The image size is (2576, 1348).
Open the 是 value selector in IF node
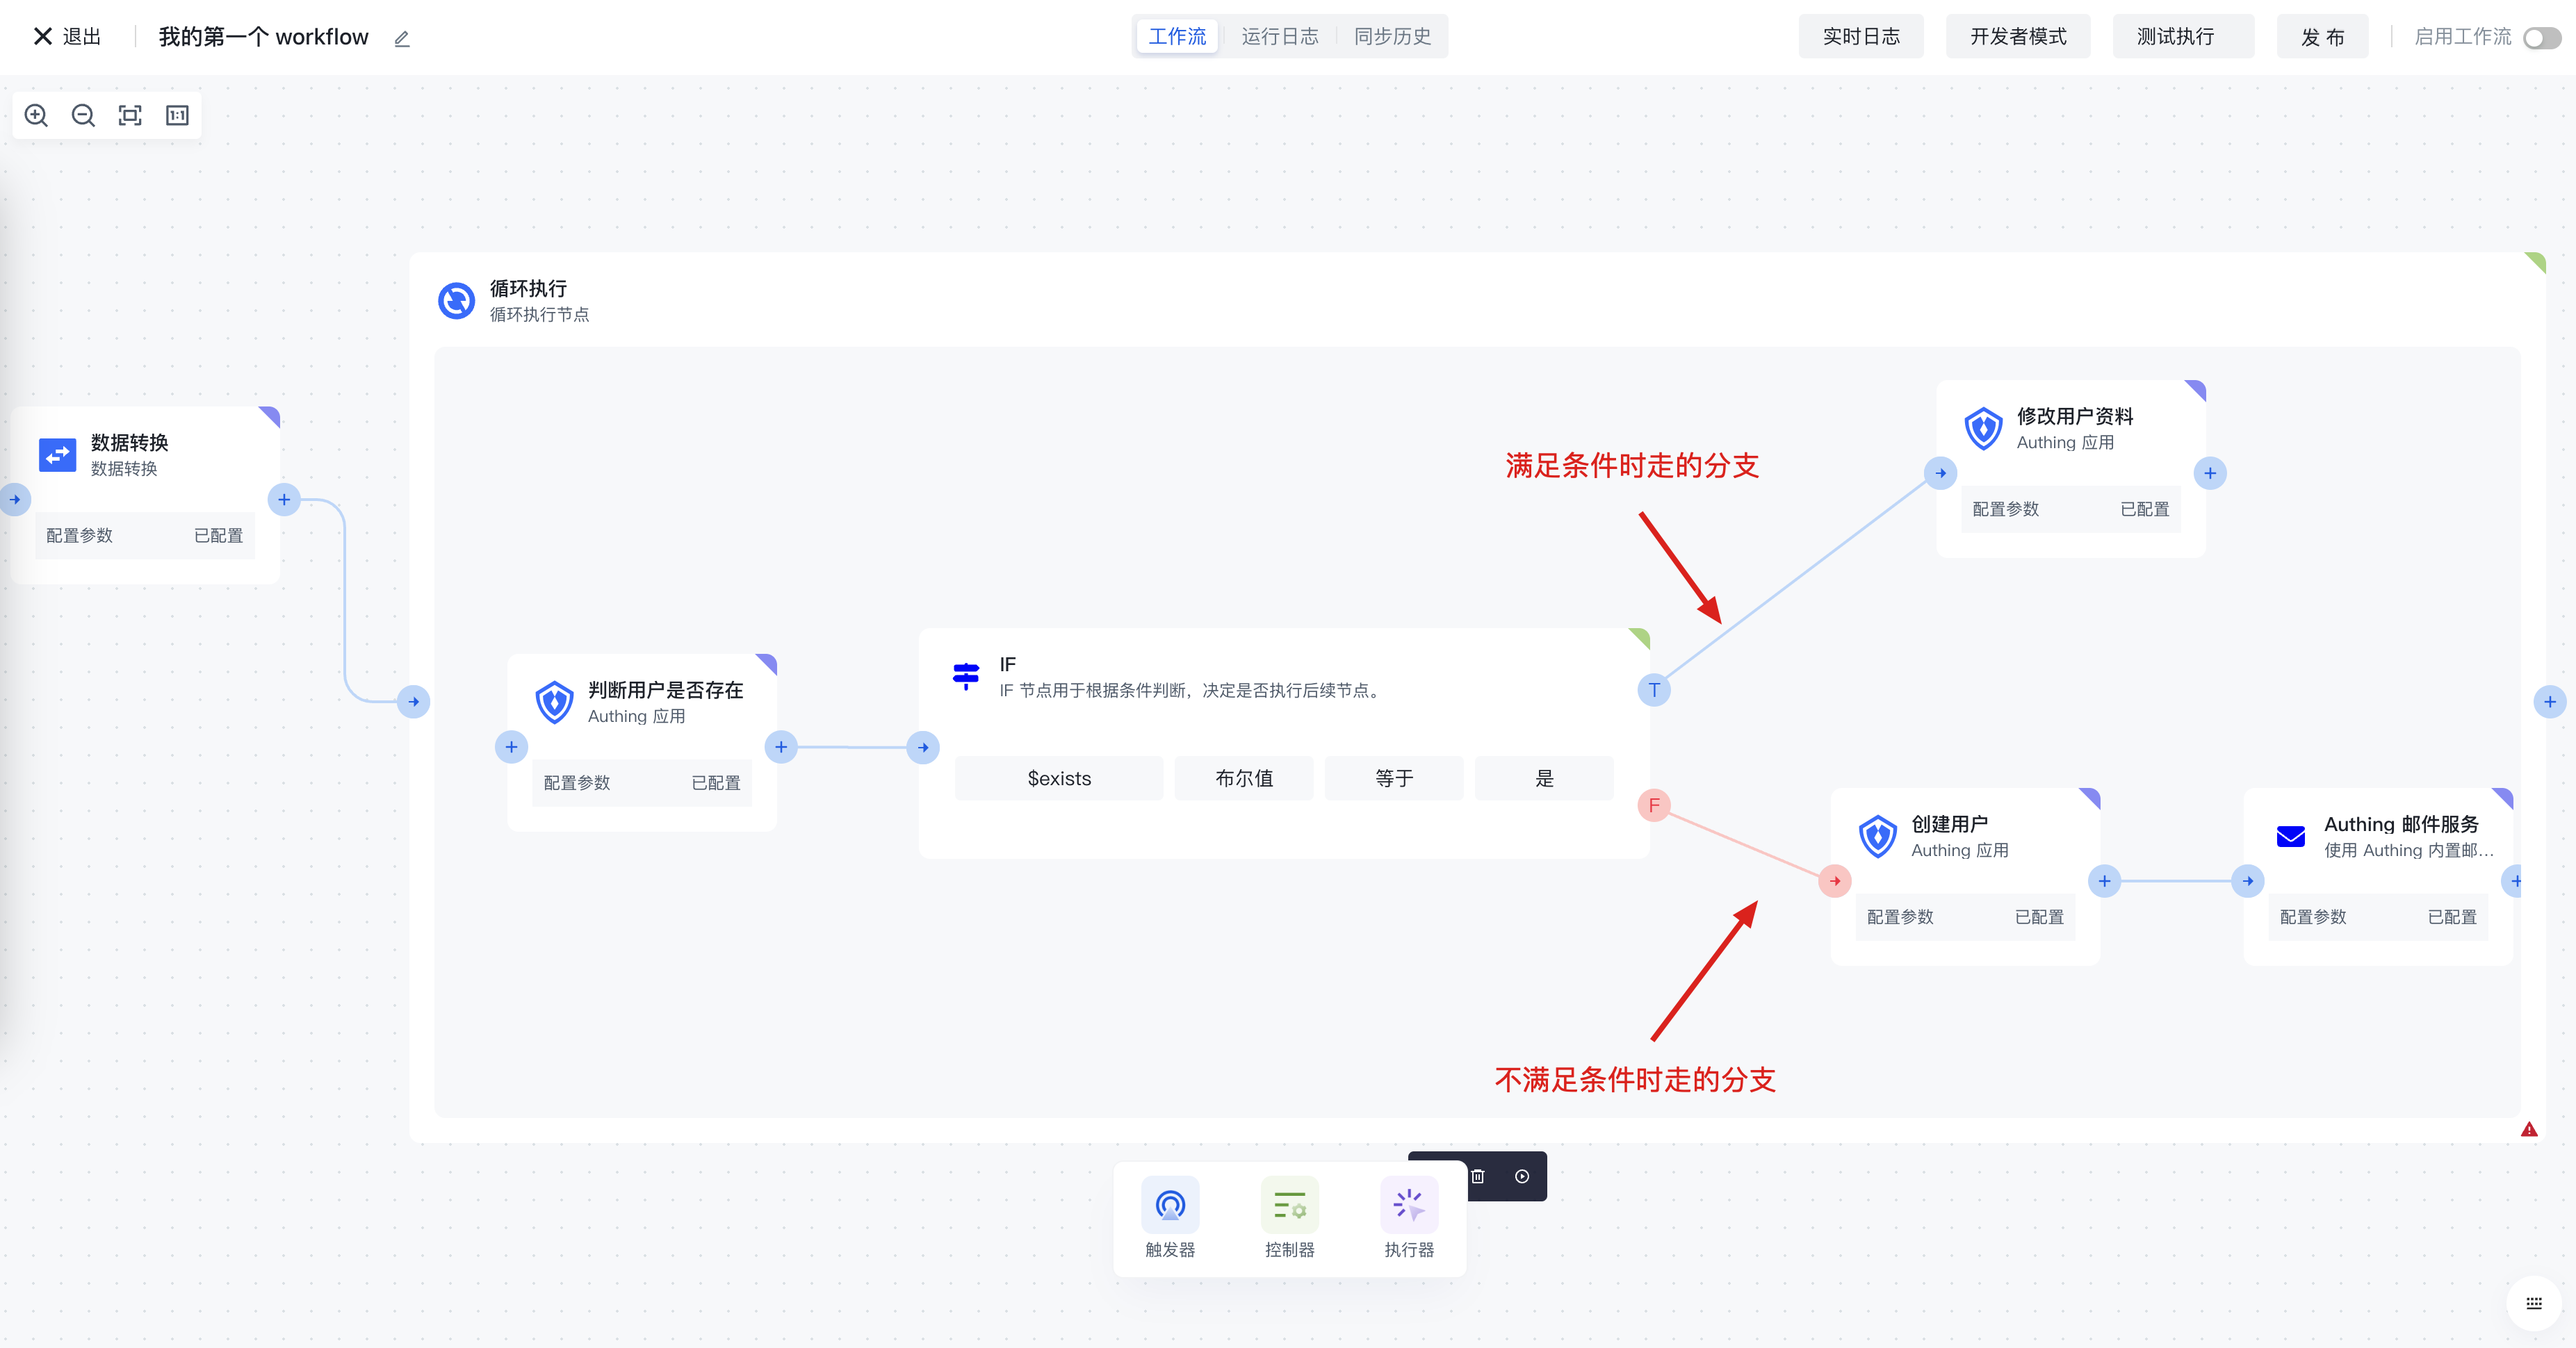click(x=1544, y=779)
